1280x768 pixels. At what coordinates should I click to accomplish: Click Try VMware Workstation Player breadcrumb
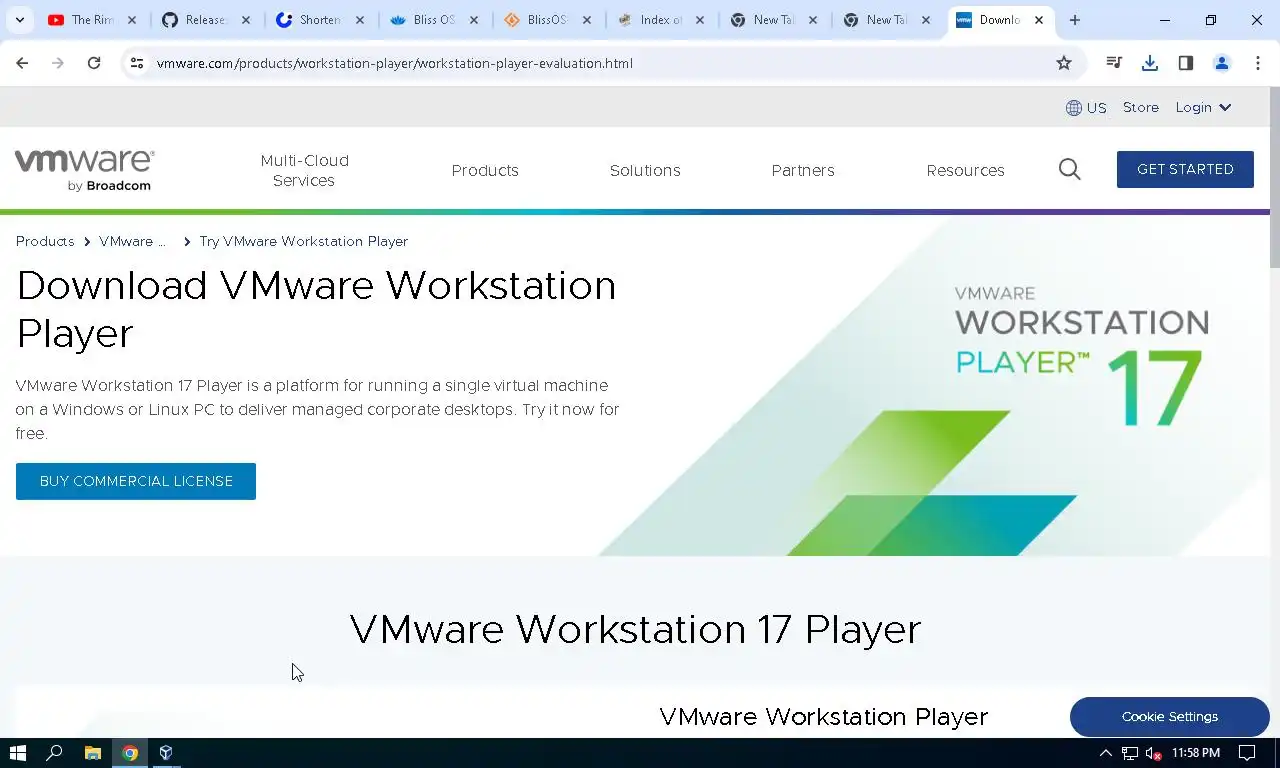304,241
